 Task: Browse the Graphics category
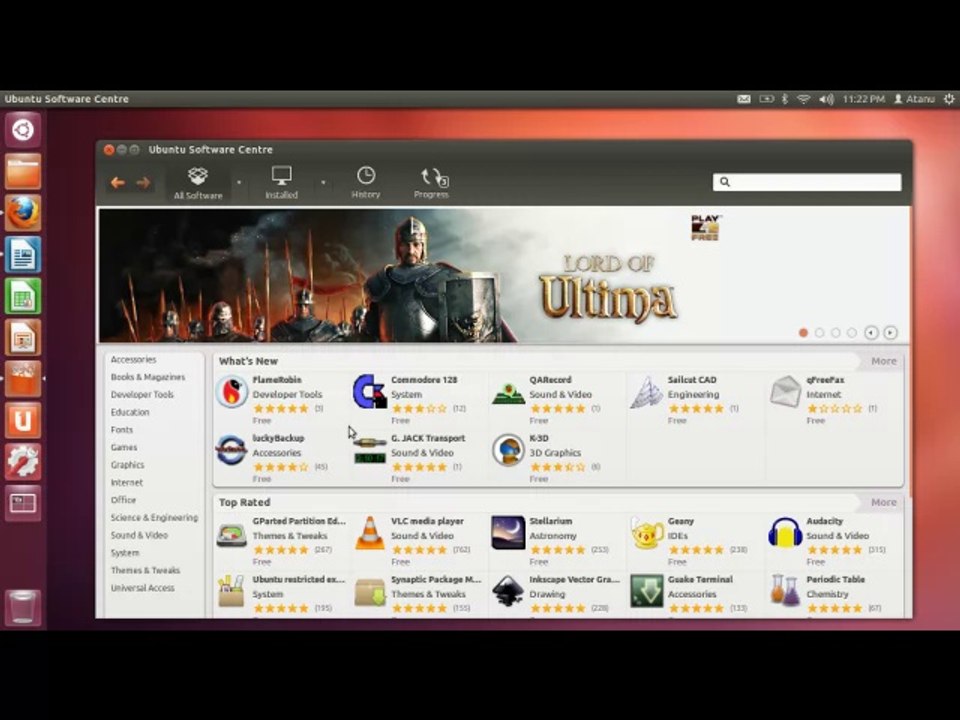(127, 465)
